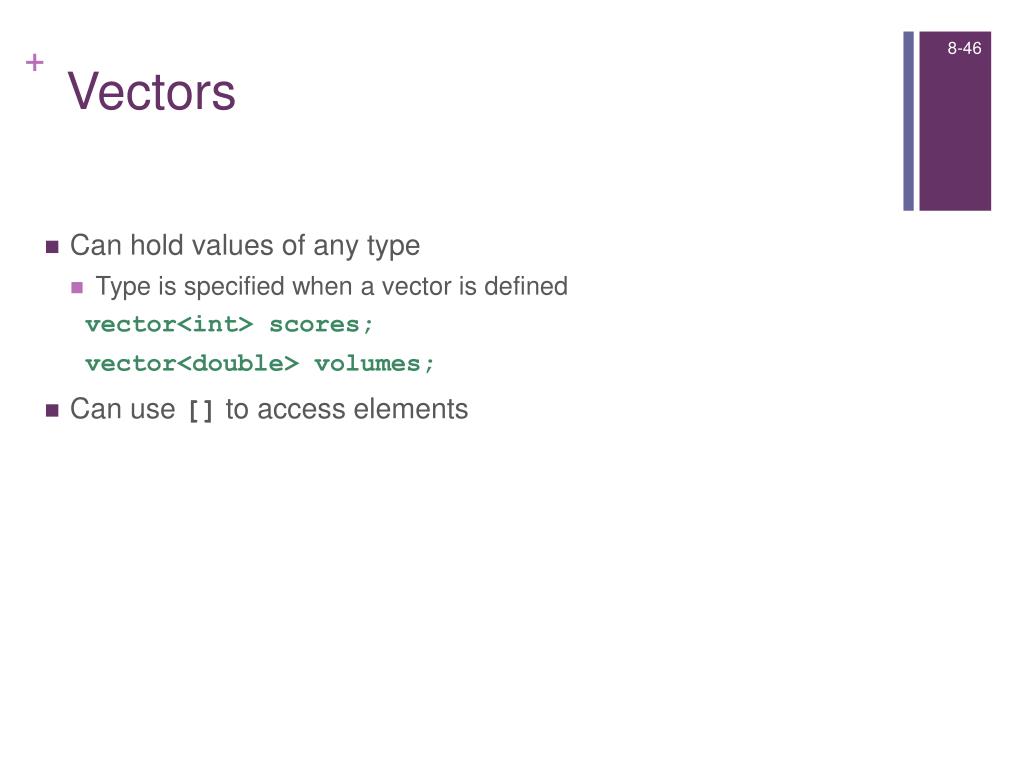Click the code line 'vector<double> volumes;'

pyautogui.click(x=260, y=364)
